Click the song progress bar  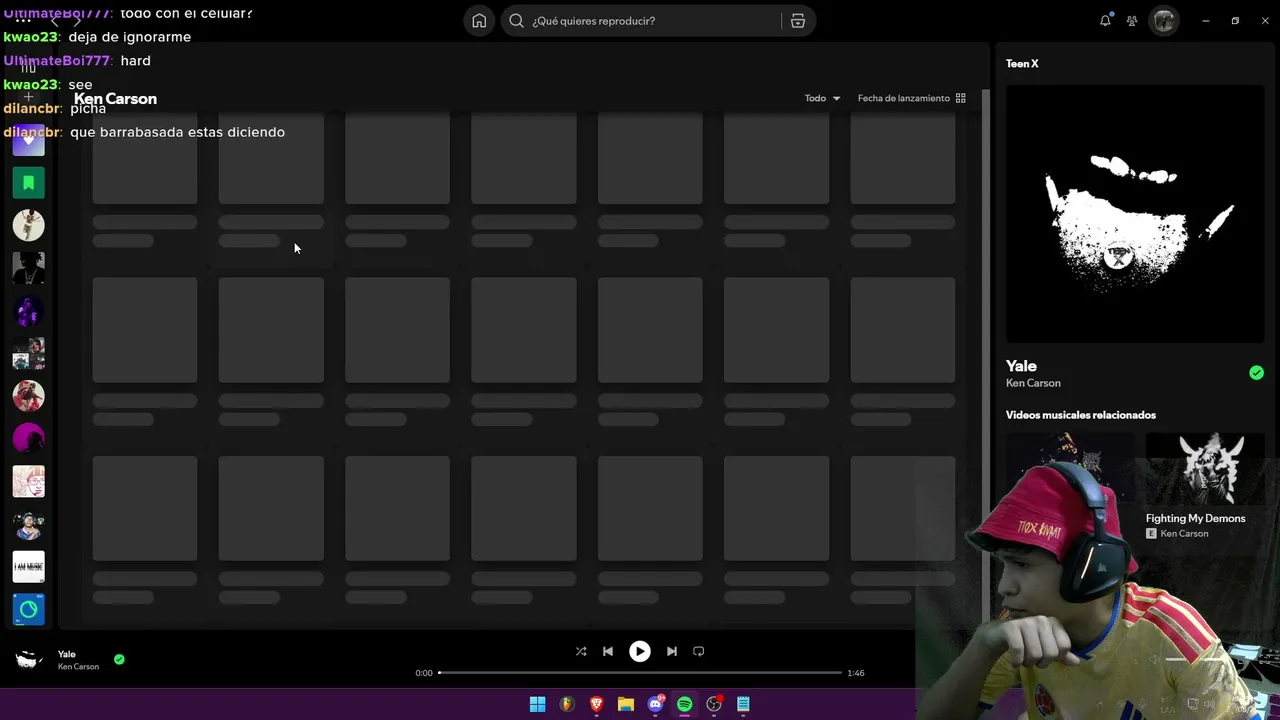tap(640, 673)
